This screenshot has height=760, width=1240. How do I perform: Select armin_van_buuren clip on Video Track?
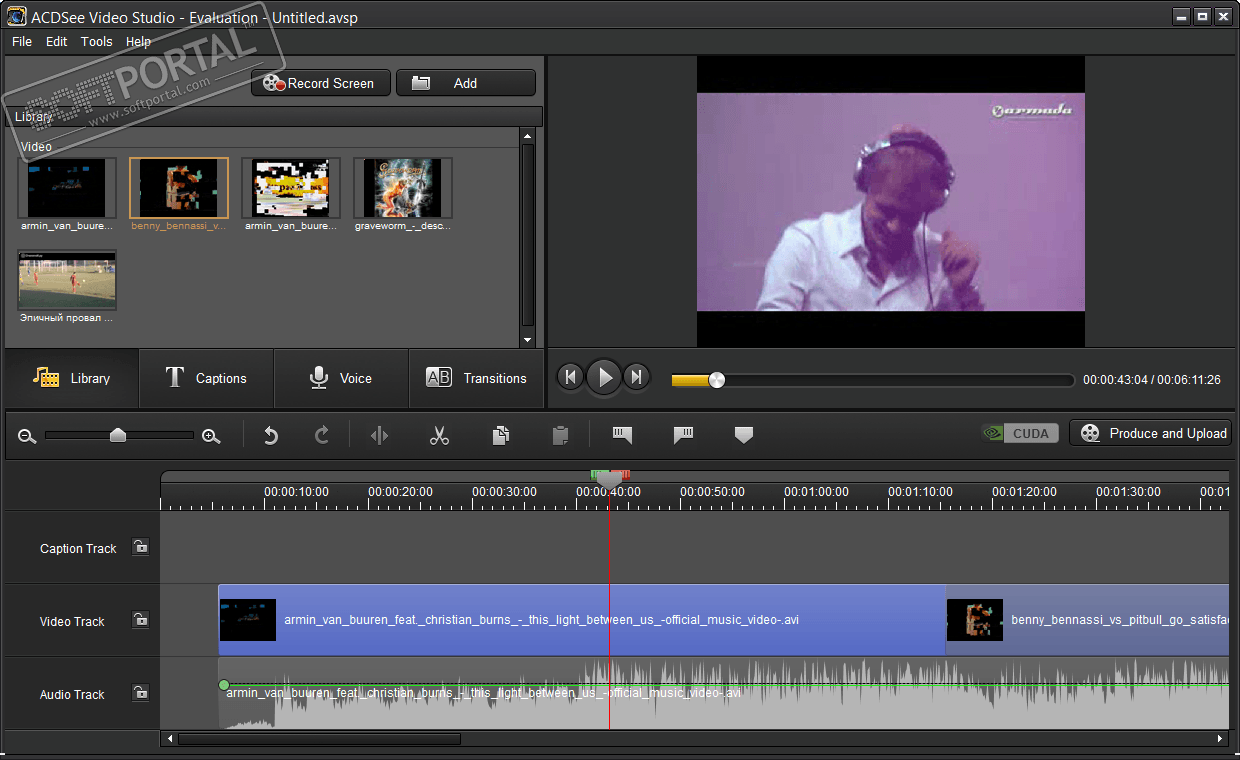click(x=582, y=620)
